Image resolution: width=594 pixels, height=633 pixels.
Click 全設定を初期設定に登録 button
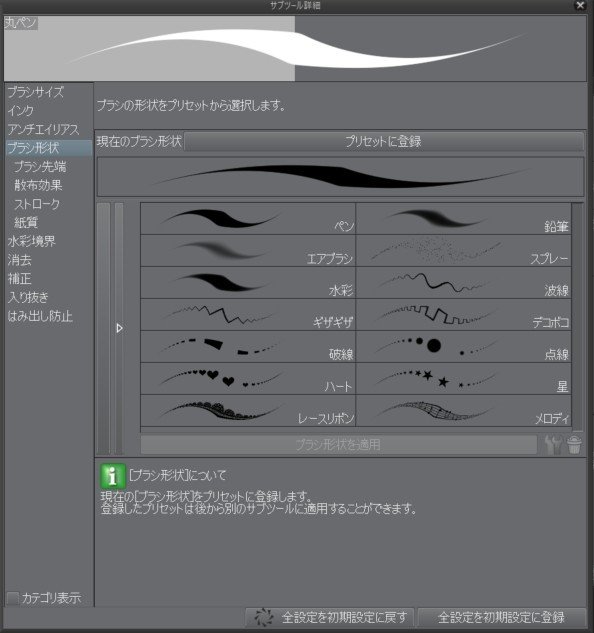click(x=501, y=617)
